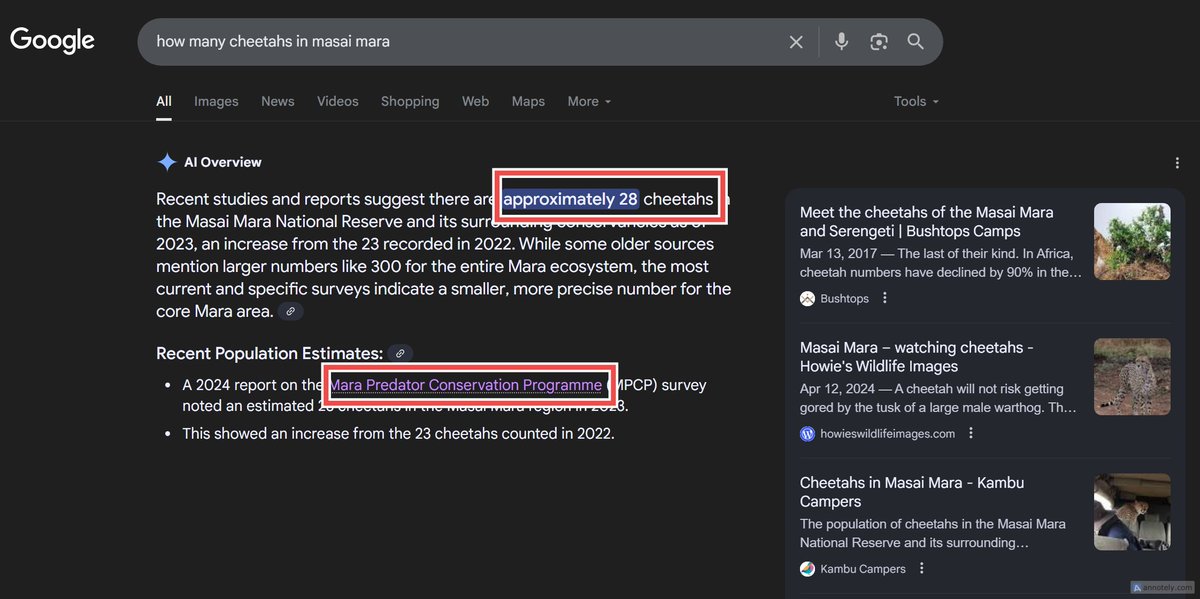Click the howieswildlifeimages.com favicon
The width and height of the screenshot is (1200, 599).
click(x=808, y=433)
